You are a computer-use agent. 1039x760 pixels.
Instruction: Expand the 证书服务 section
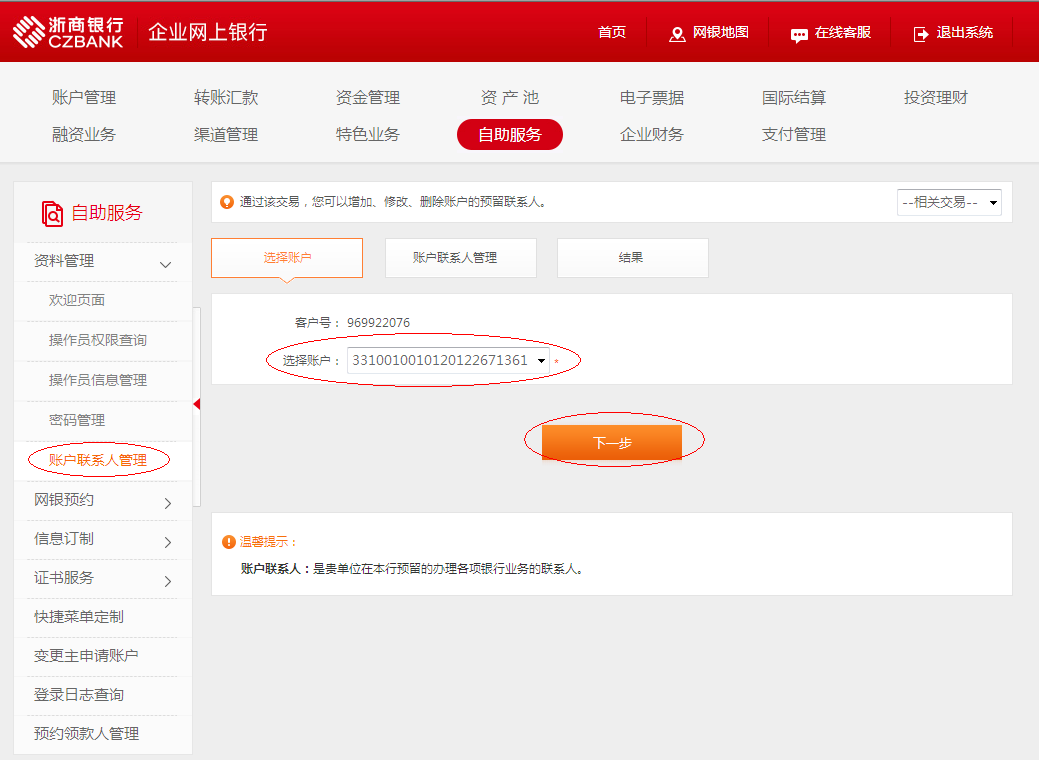tap(167, 581)
